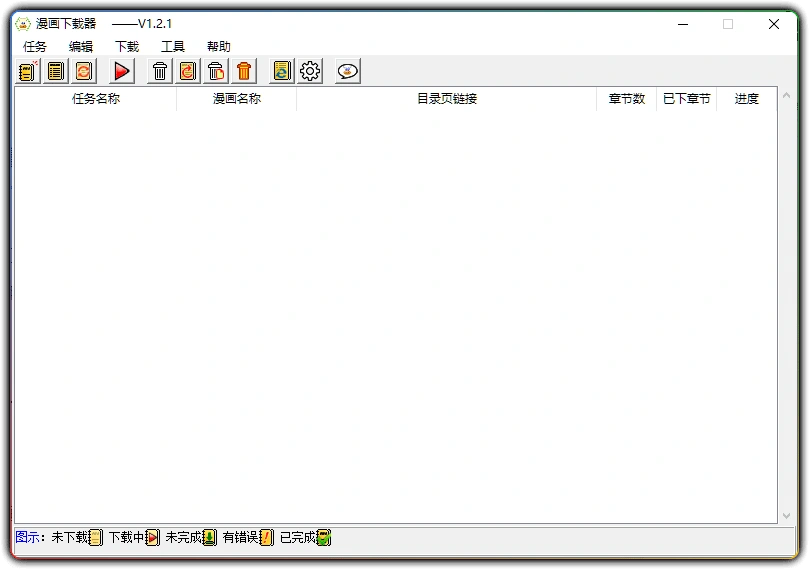Click the speech bubble feedback icon
The image size is (809, 569).
pos(348,71)
